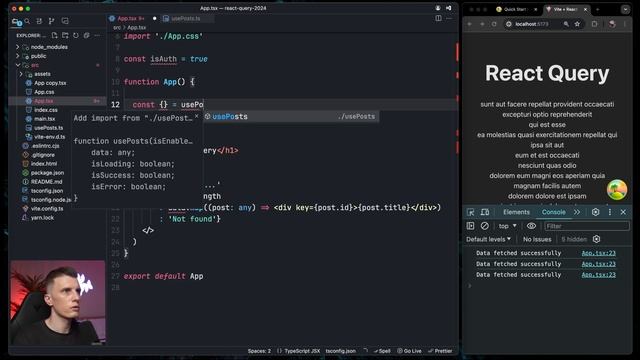Go back in the browser window
This screenshot has height=360, width=640.
[x=470, y=24]
